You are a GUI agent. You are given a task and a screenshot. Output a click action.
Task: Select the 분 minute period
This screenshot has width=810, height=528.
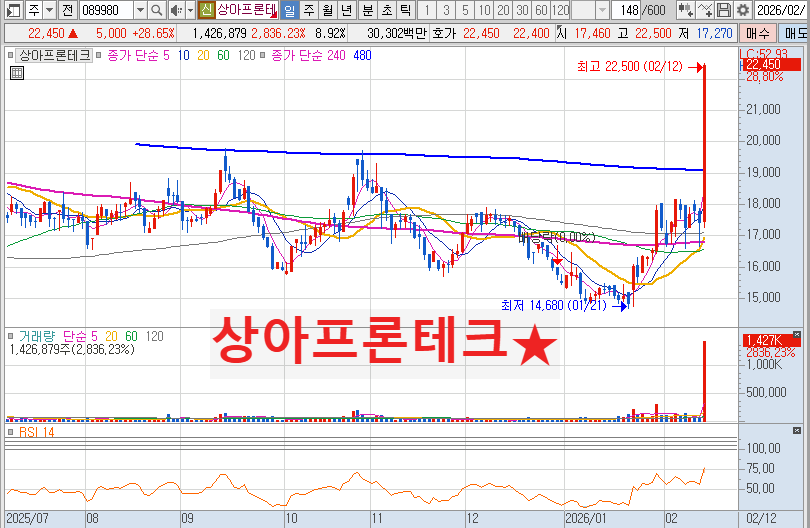pos(367,10)
